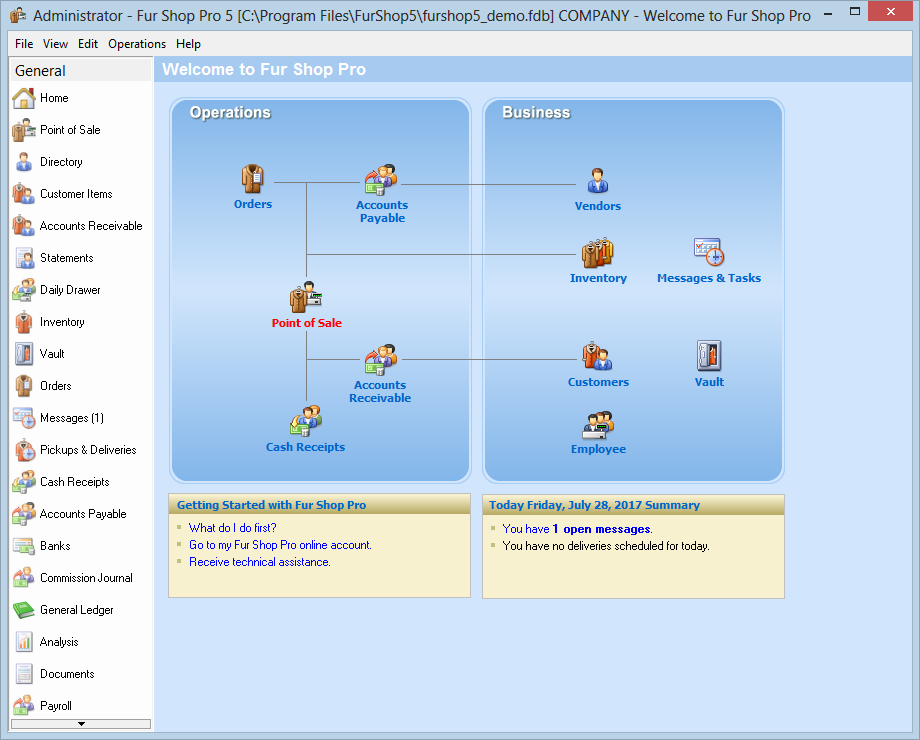Open the File menu
920x740 pixels.
point(24,44)
